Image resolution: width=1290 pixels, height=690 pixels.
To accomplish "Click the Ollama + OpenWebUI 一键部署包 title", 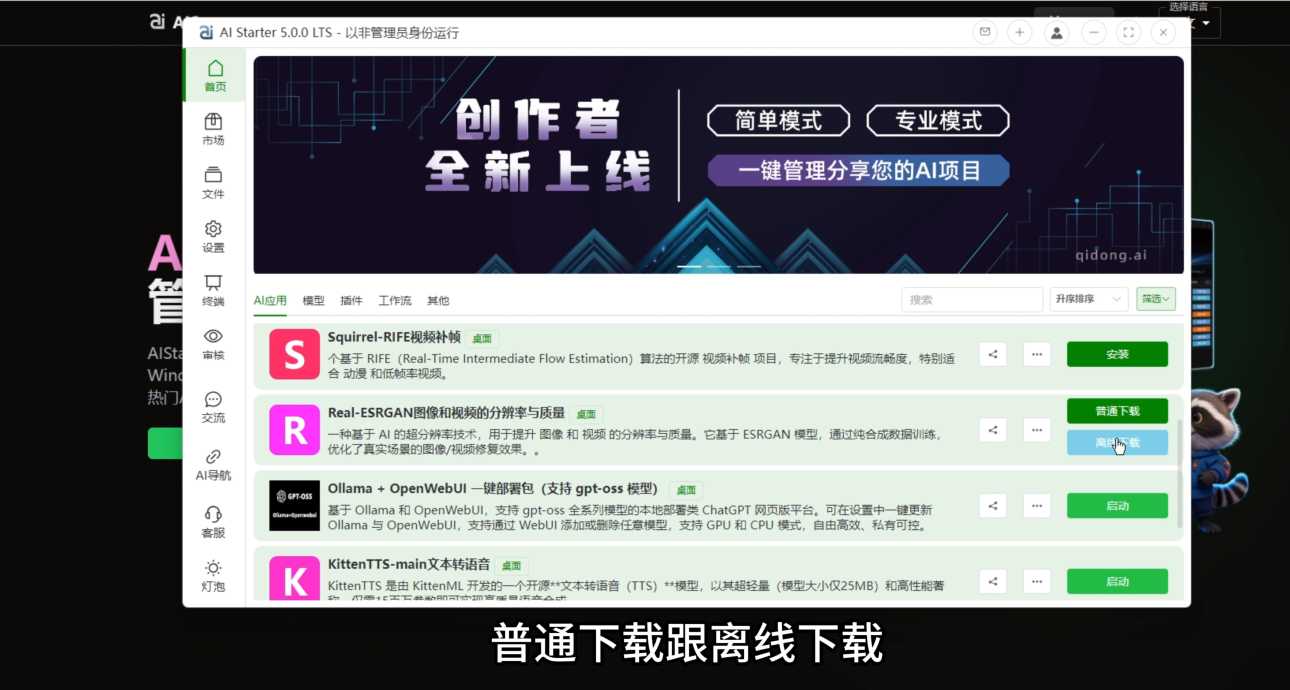I will click(x=493, y=489).
